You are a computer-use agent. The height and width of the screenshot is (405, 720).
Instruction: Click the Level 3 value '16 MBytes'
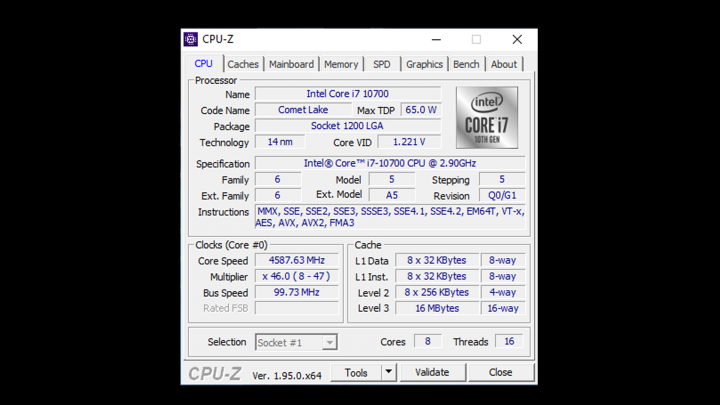tap(437, 309)
